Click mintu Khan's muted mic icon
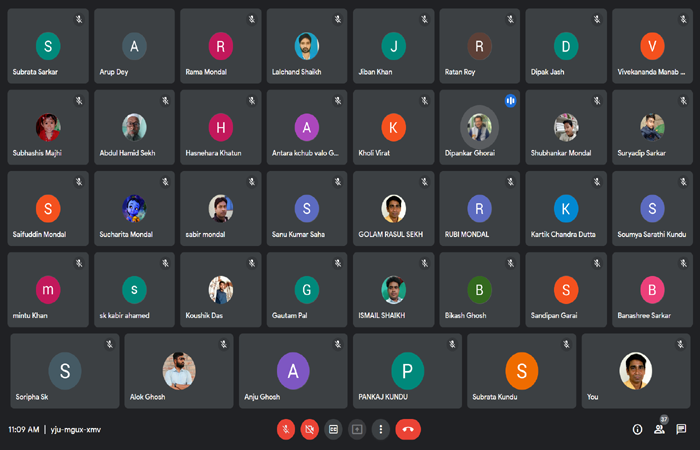The width and height of the screenshot is (700, 450). [x=79, y=263]
